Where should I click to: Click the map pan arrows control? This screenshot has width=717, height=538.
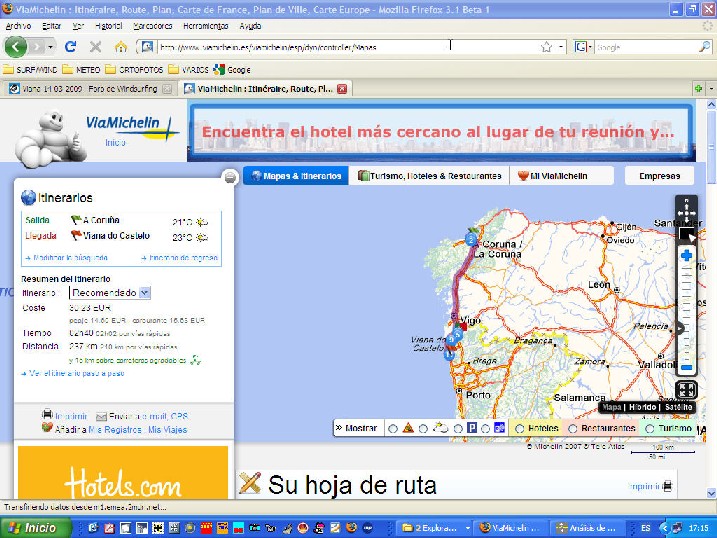click(686, 212)
